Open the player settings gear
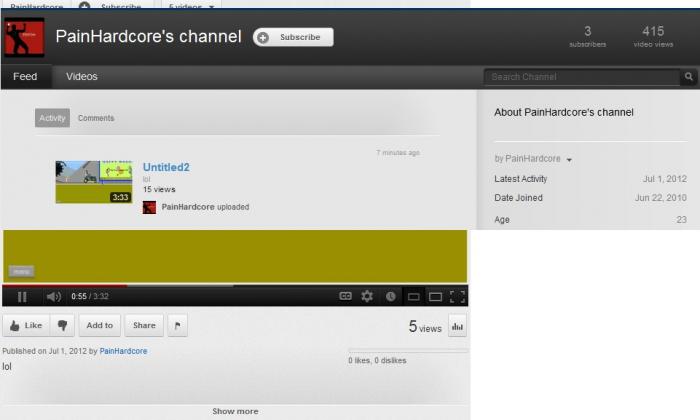The image size is (700, 420). click(367, 296)
